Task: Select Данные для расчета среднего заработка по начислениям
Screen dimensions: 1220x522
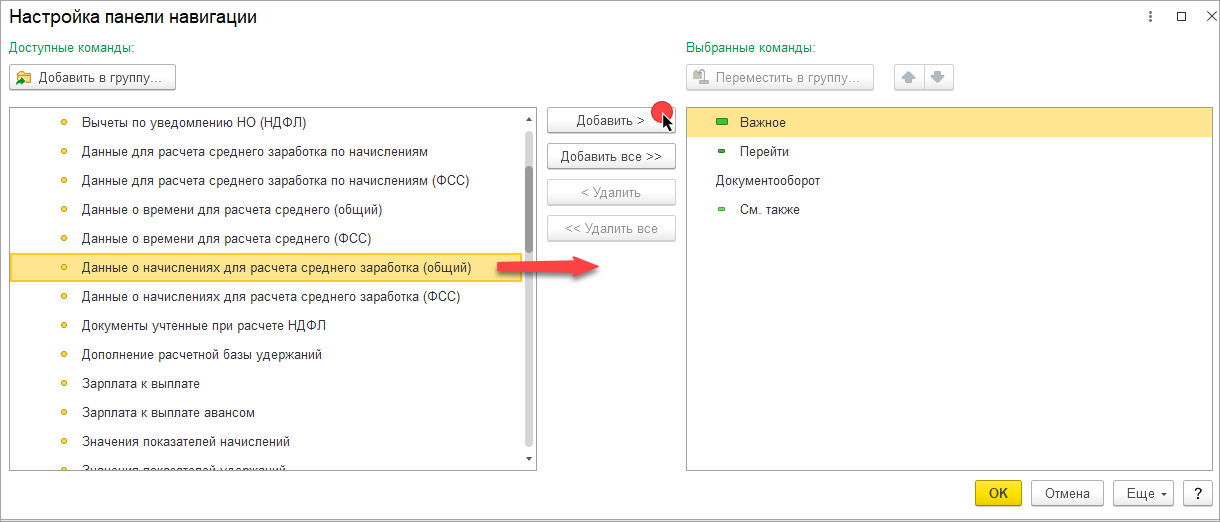Action: 266,152
